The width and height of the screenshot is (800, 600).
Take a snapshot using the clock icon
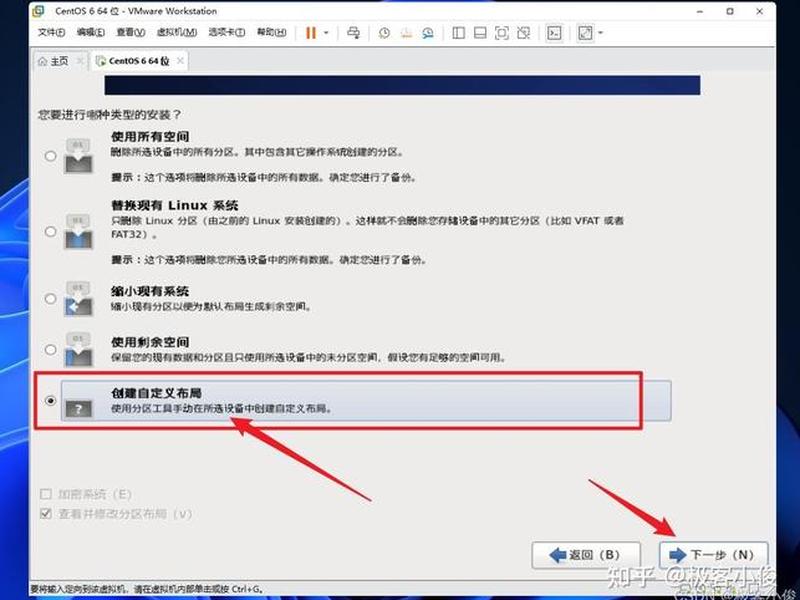[384, 33]
